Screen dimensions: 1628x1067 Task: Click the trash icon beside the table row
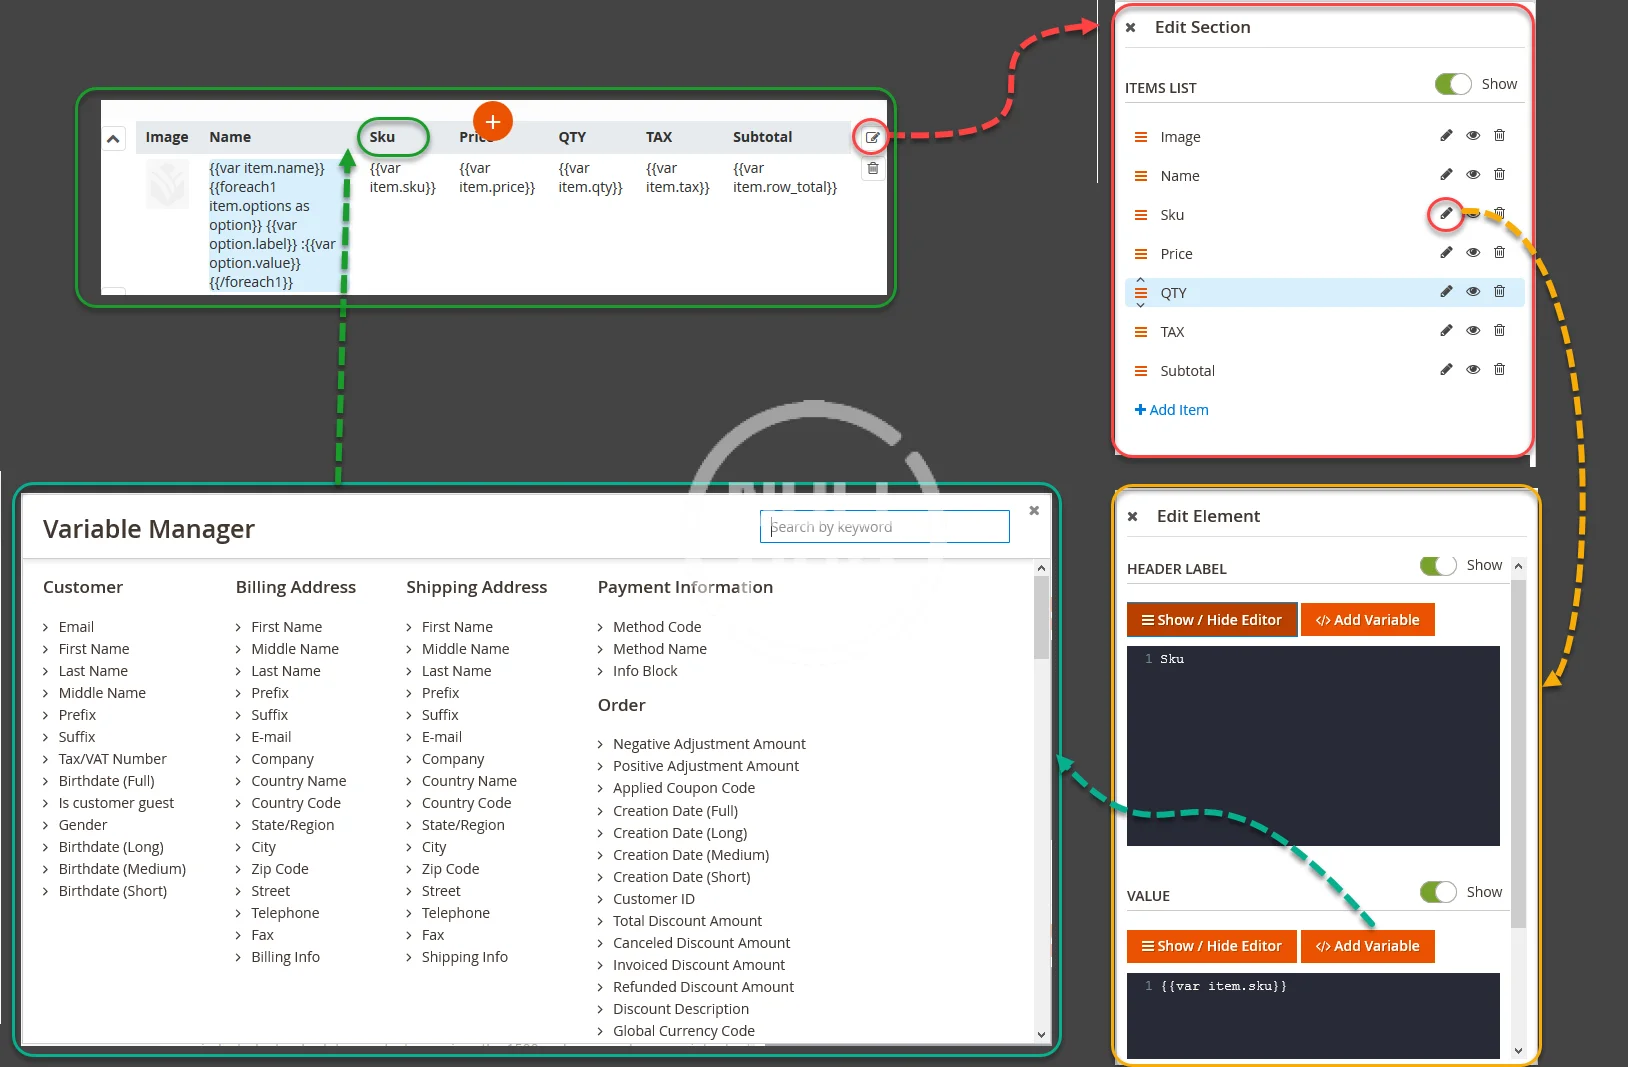click(872, 169)
